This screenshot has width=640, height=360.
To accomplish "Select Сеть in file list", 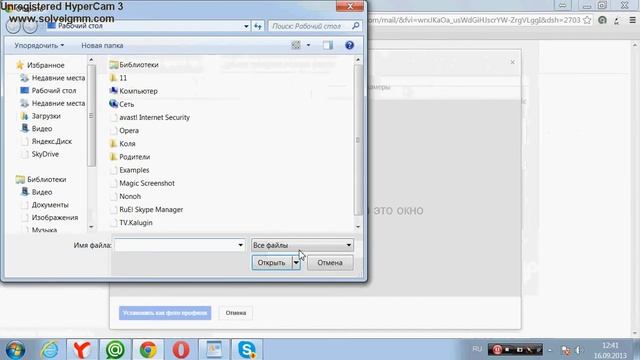I will [x=126, y=104].
